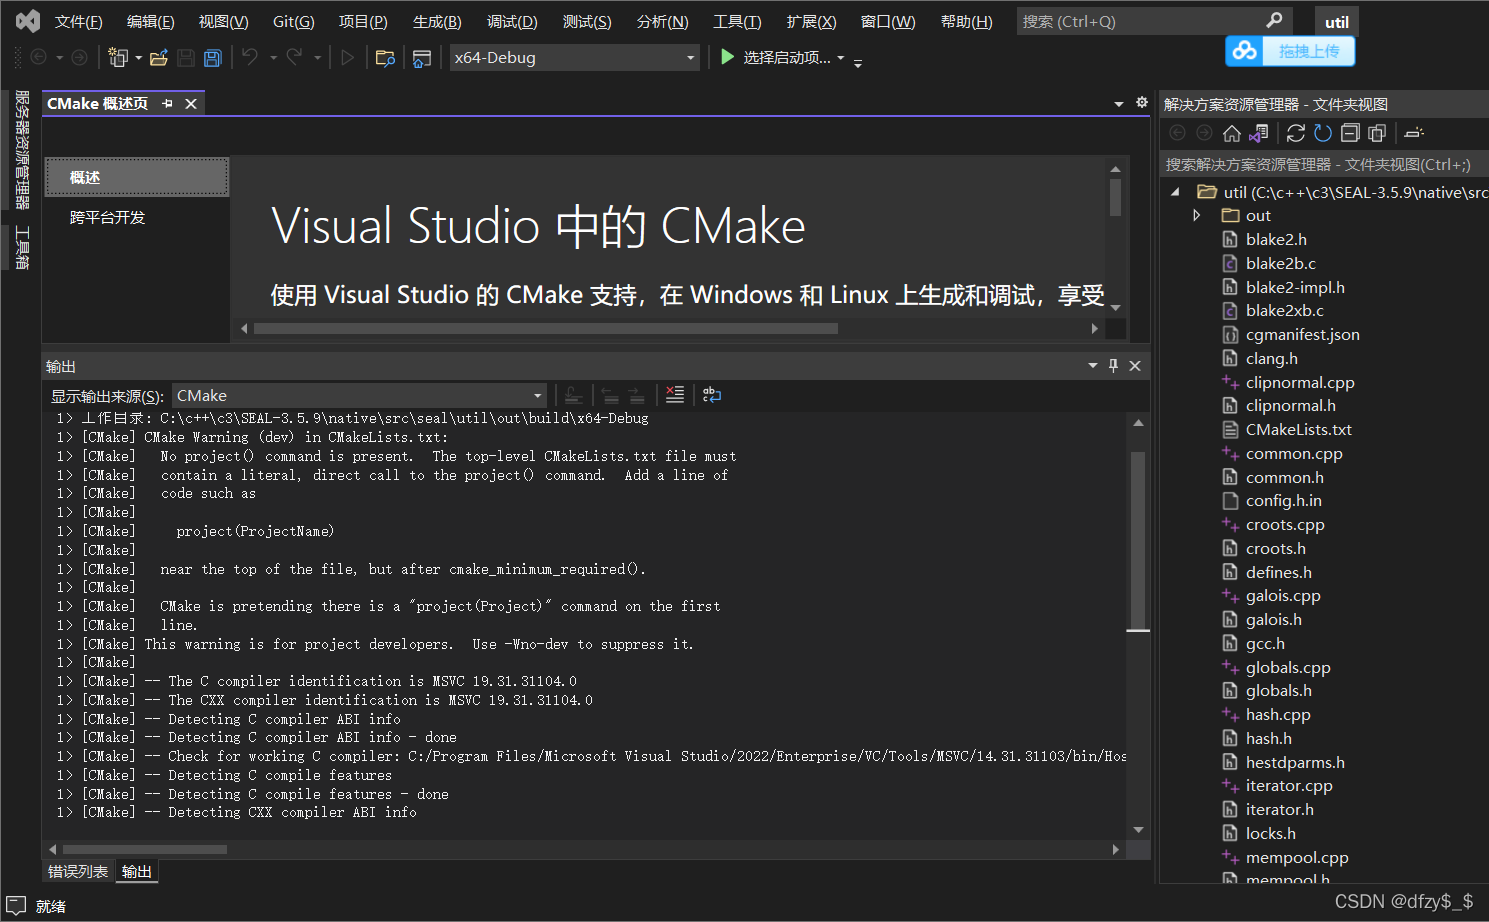Open the new item dropdown arrow
The width and height of the screenshot is (1489, 922).
(x=138, y=58)
